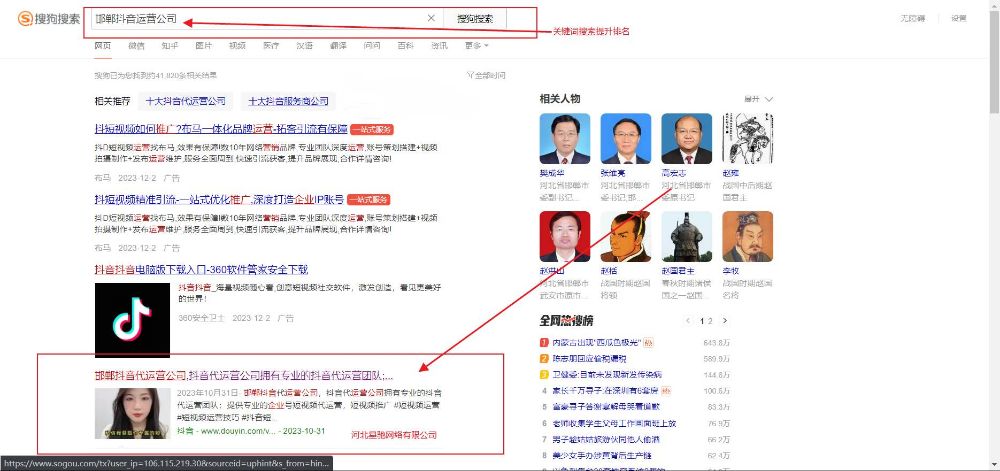Open hot search 家长千万寻子:在深圳有6套房
This screenshot has height=471, width=1000.
pos(605,391)
